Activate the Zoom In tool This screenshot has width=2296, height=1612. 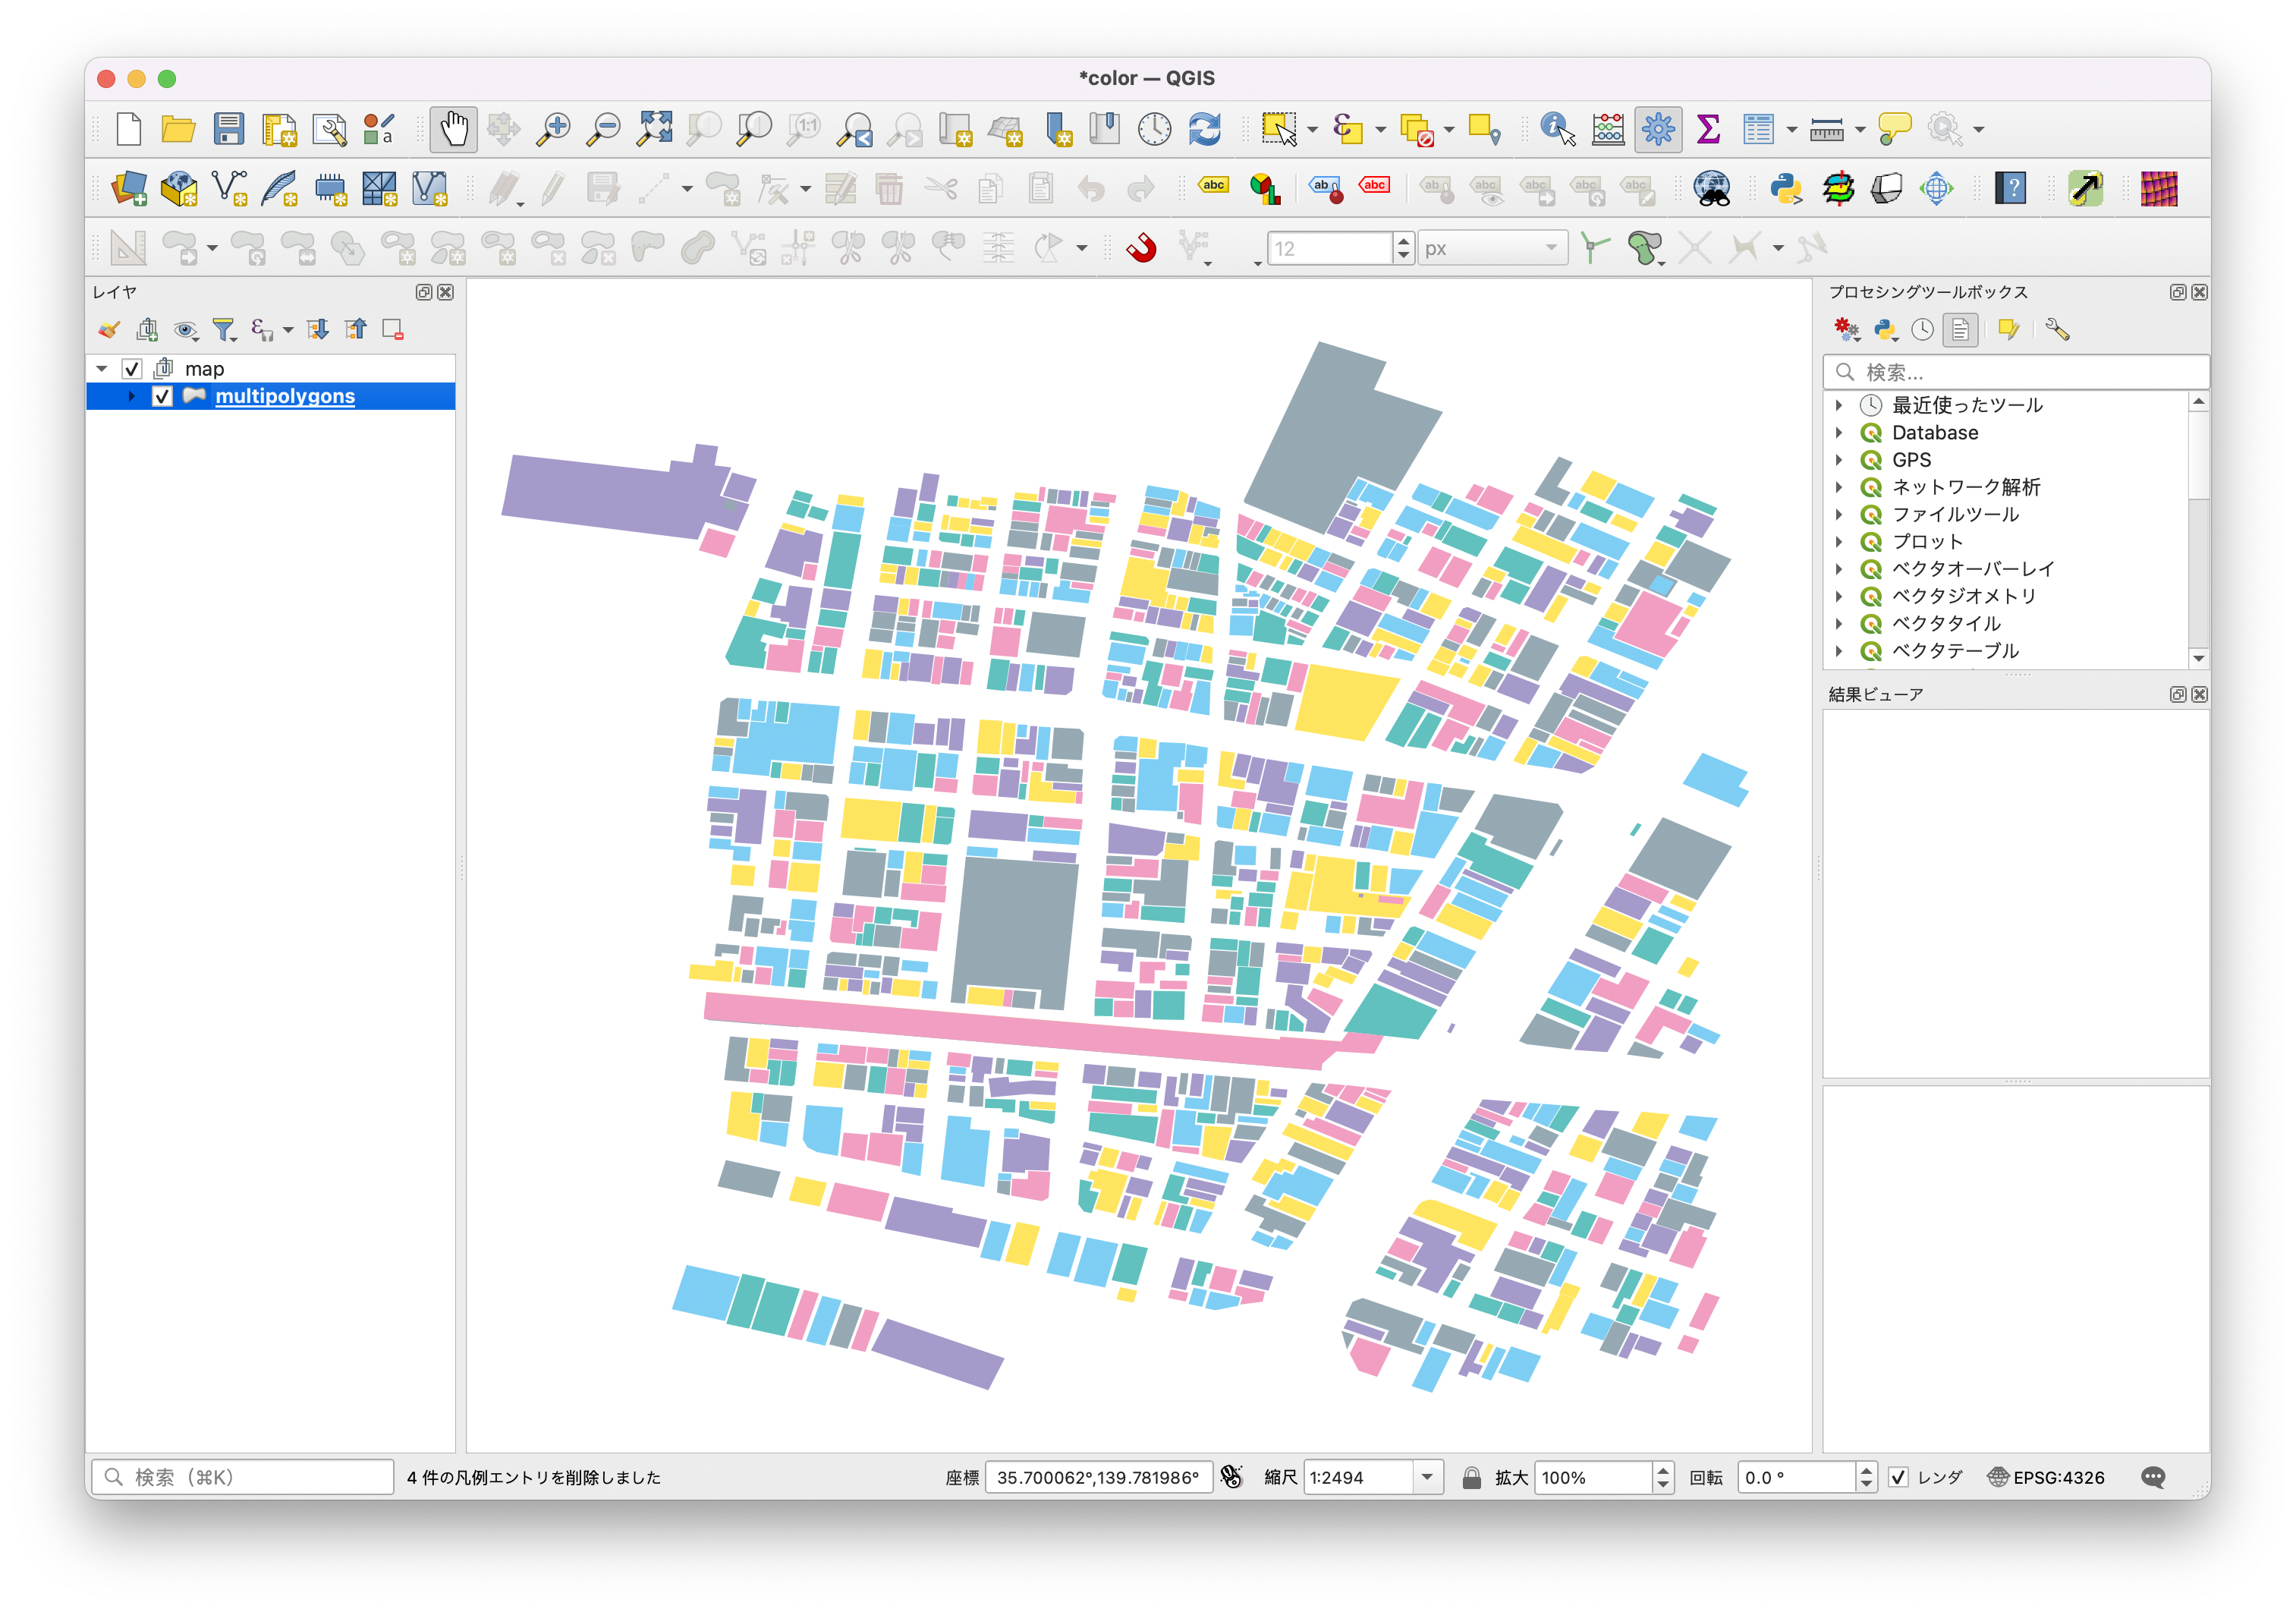[553, 129]
